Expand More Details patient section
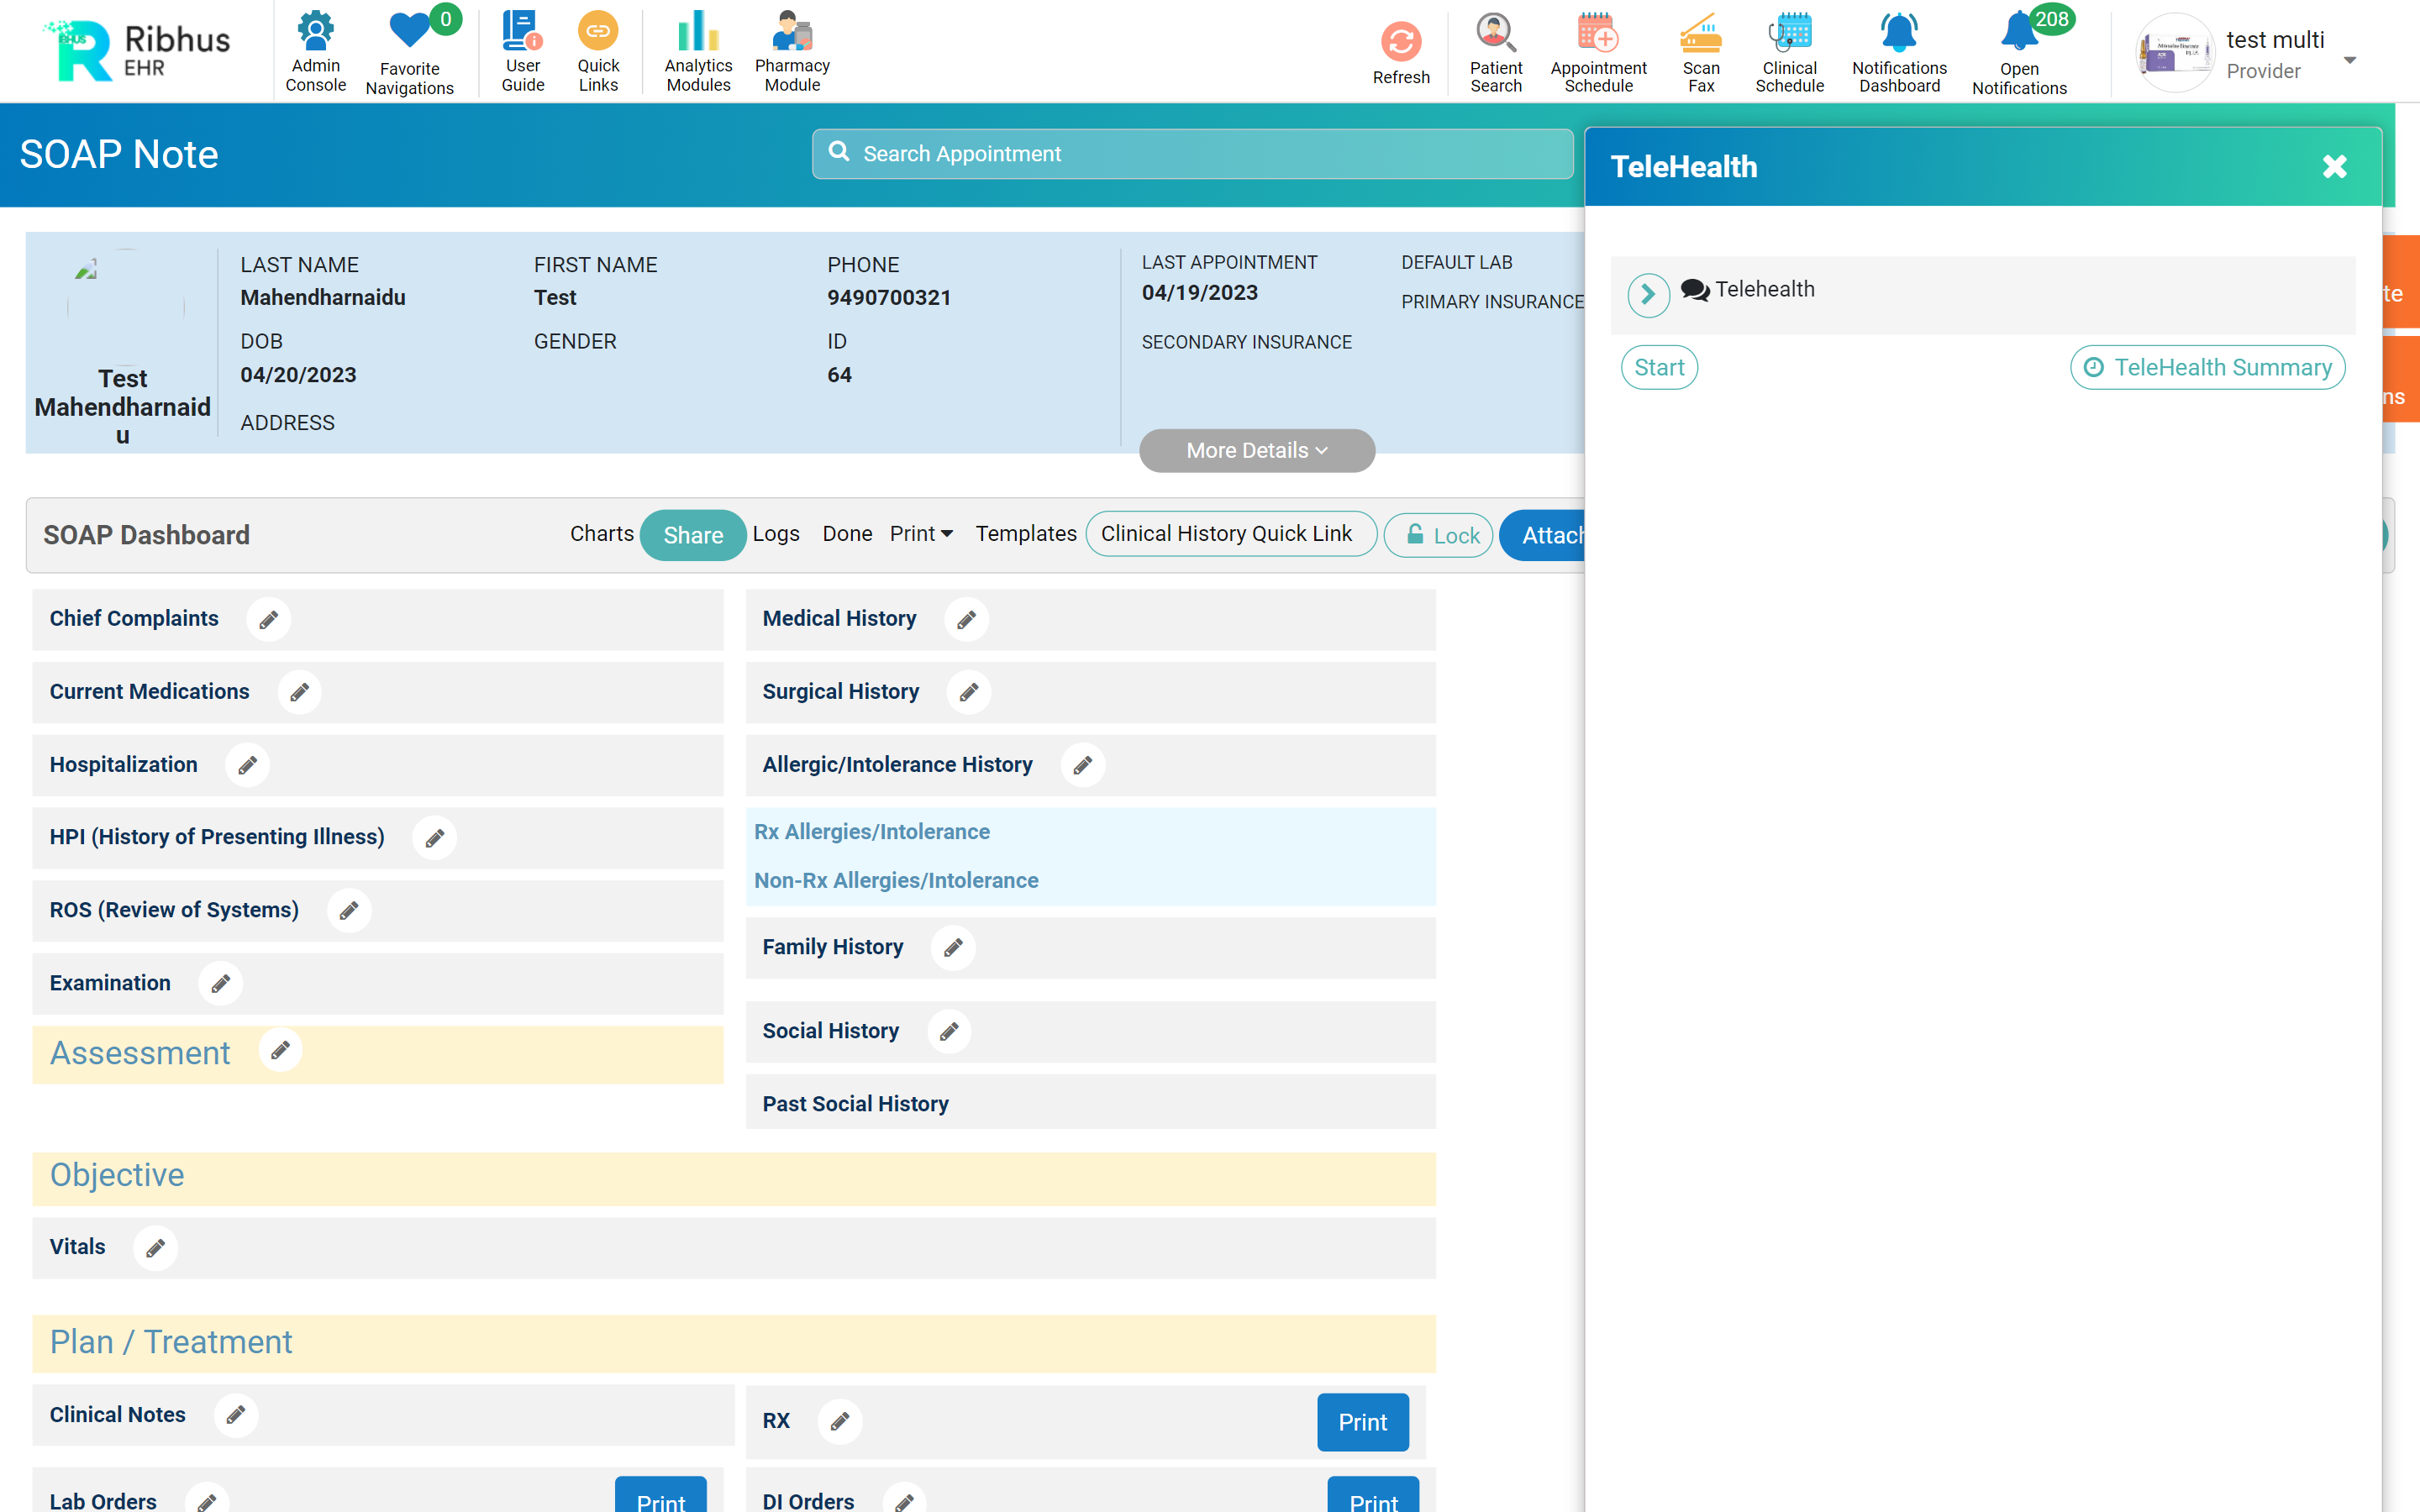The height and width of the screenshot is (1512, 2420). [x=1256, y=451]
